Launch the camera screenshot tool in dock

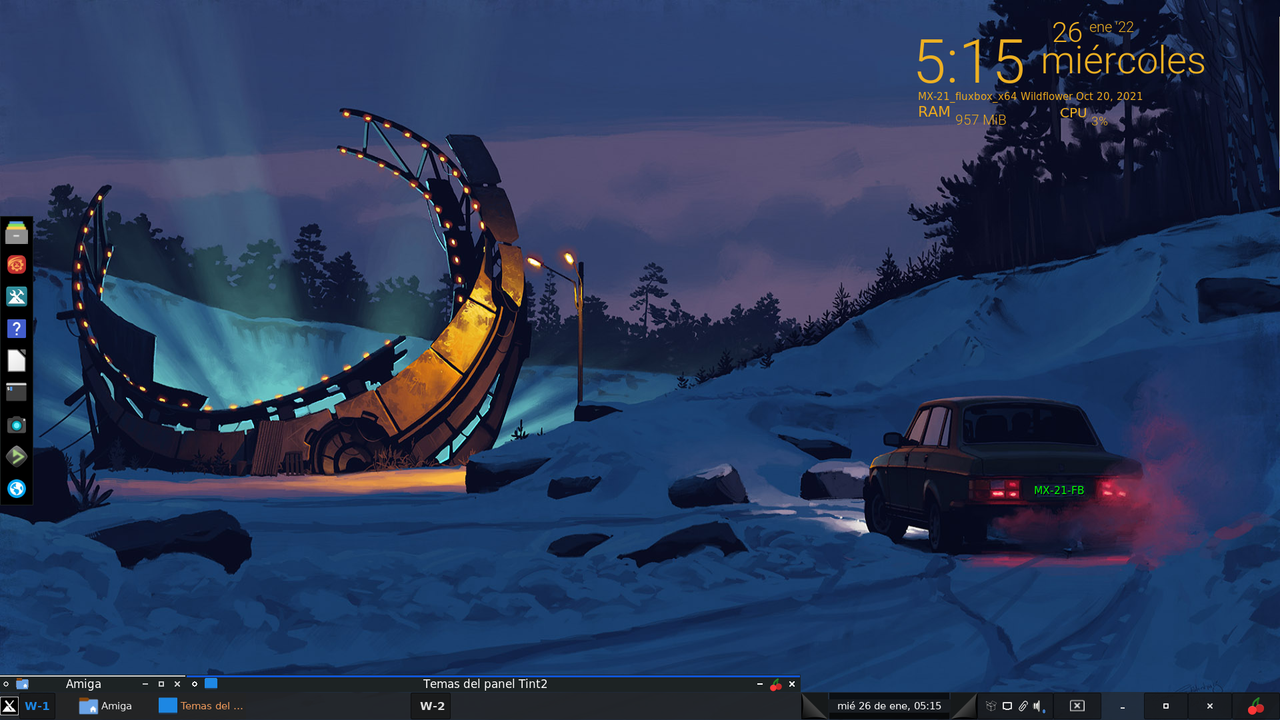pos(17,425)
